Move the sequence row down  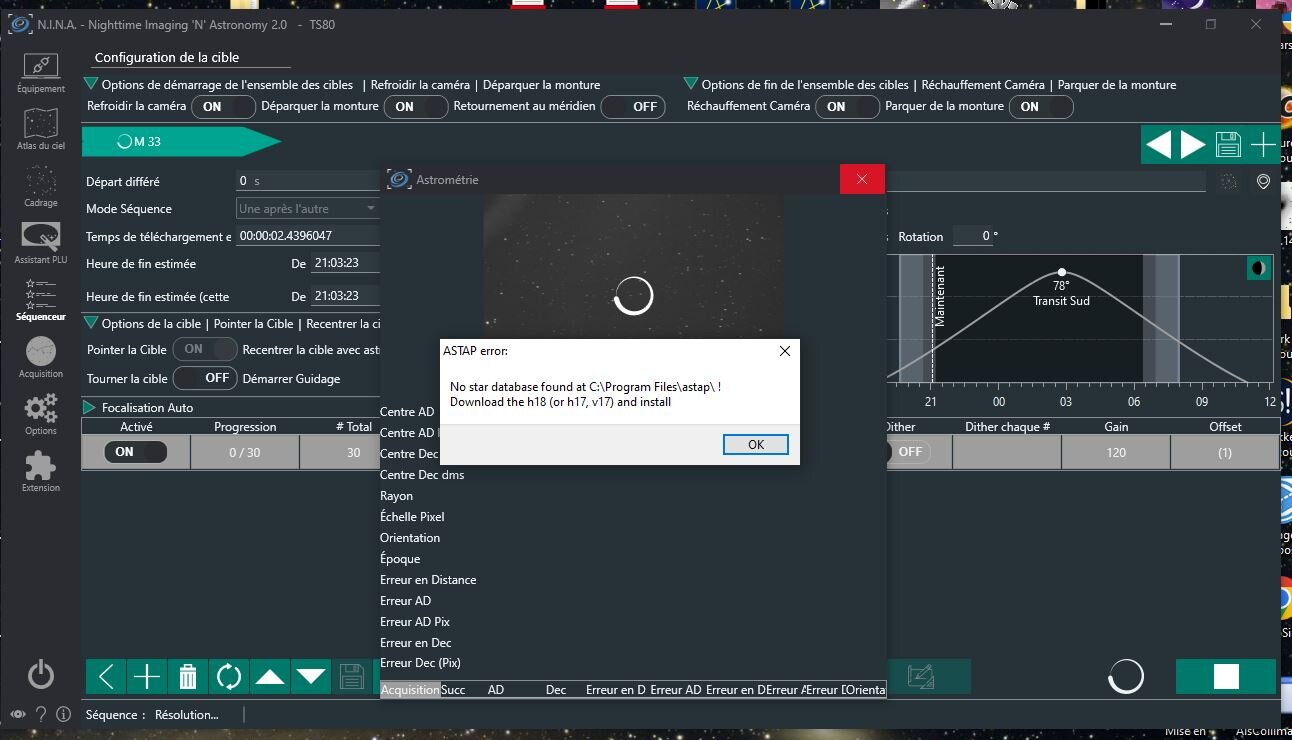(x=311, y=677)
